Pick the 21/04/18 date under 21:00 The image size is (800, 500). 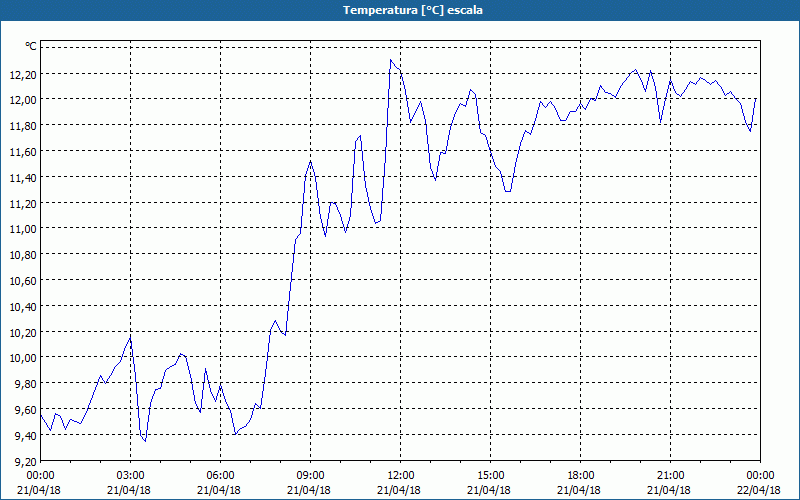click(x=669, y=490)
